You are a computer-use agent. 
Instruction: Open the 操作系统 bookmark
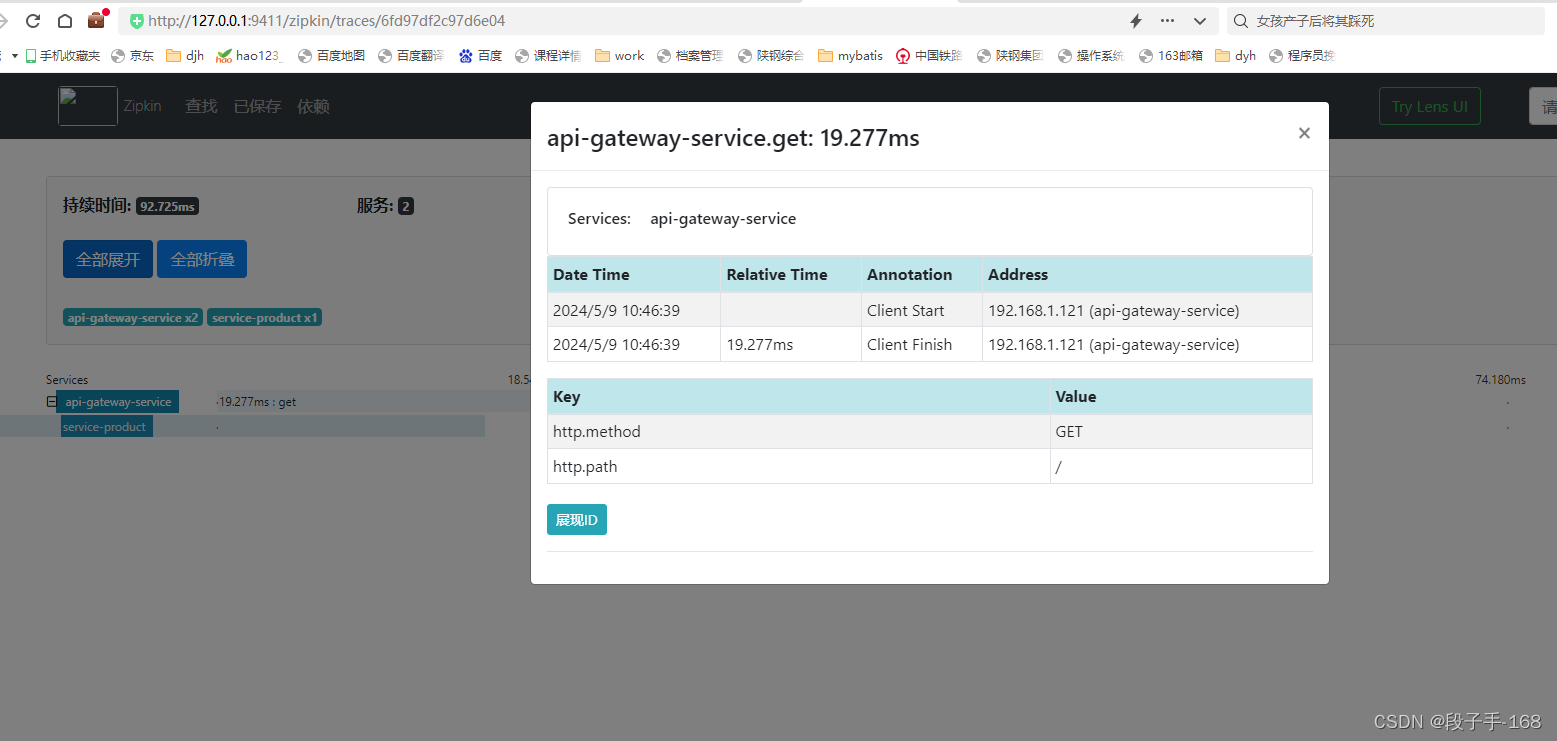click(x=1091, y=56)
